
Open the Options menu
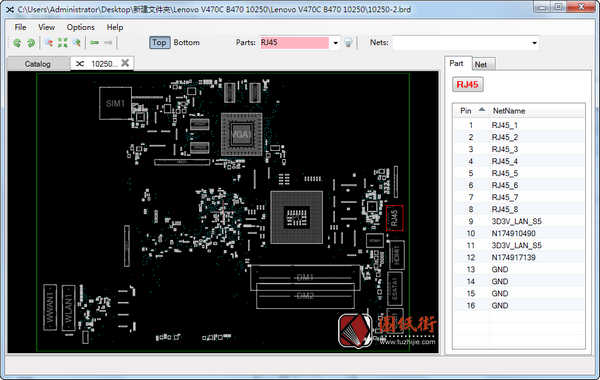80,27
